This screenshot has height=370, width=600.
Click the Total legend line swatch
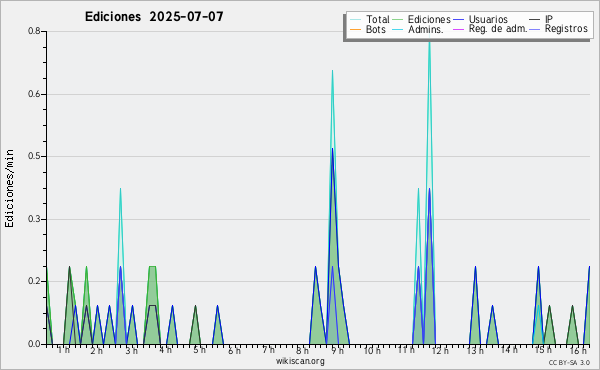click(x=355, y=20)
